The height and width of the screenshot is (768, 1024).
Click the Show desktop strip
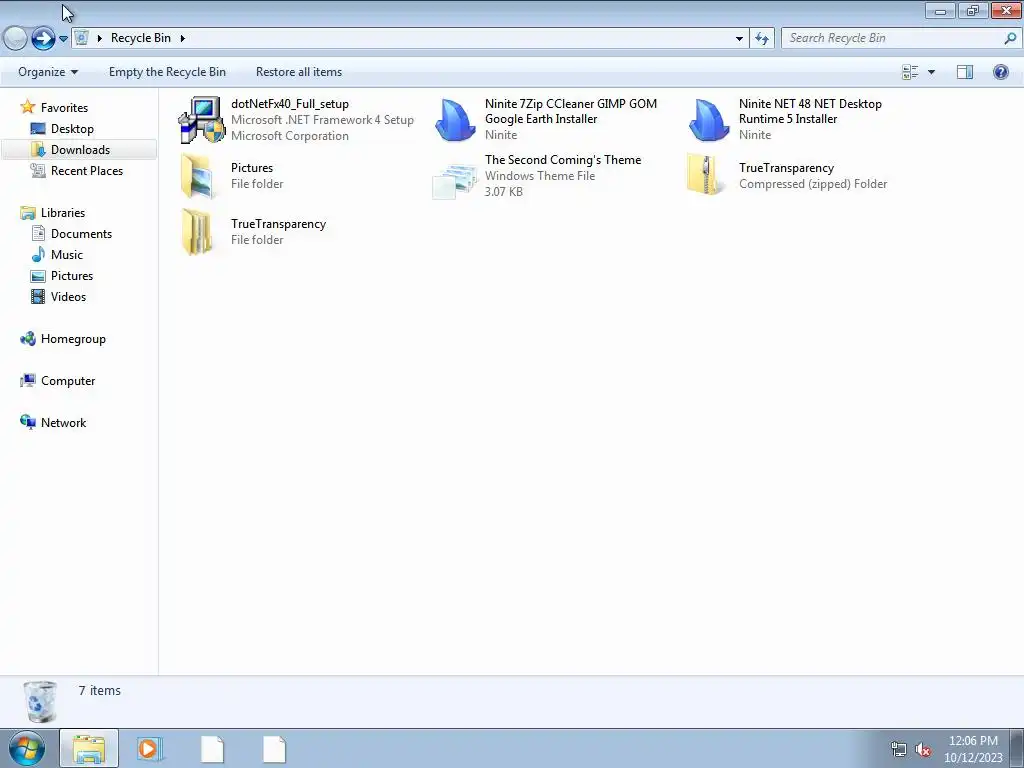1016,749
